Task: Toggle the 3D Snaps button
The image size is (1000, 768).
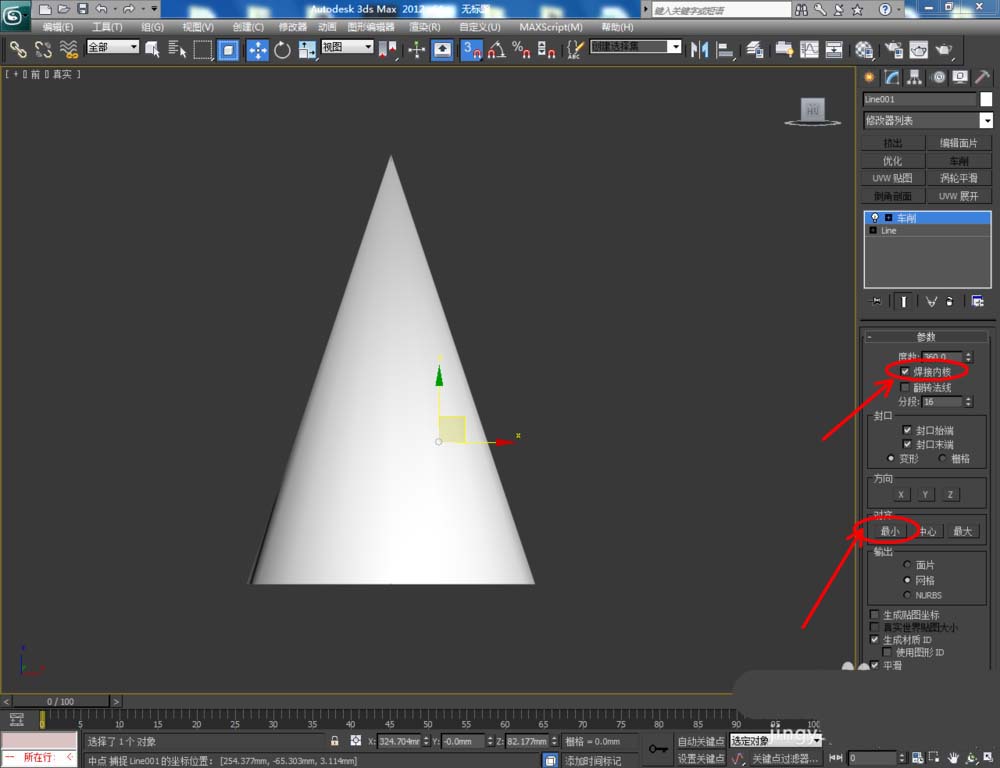Action: click(471, 49)
